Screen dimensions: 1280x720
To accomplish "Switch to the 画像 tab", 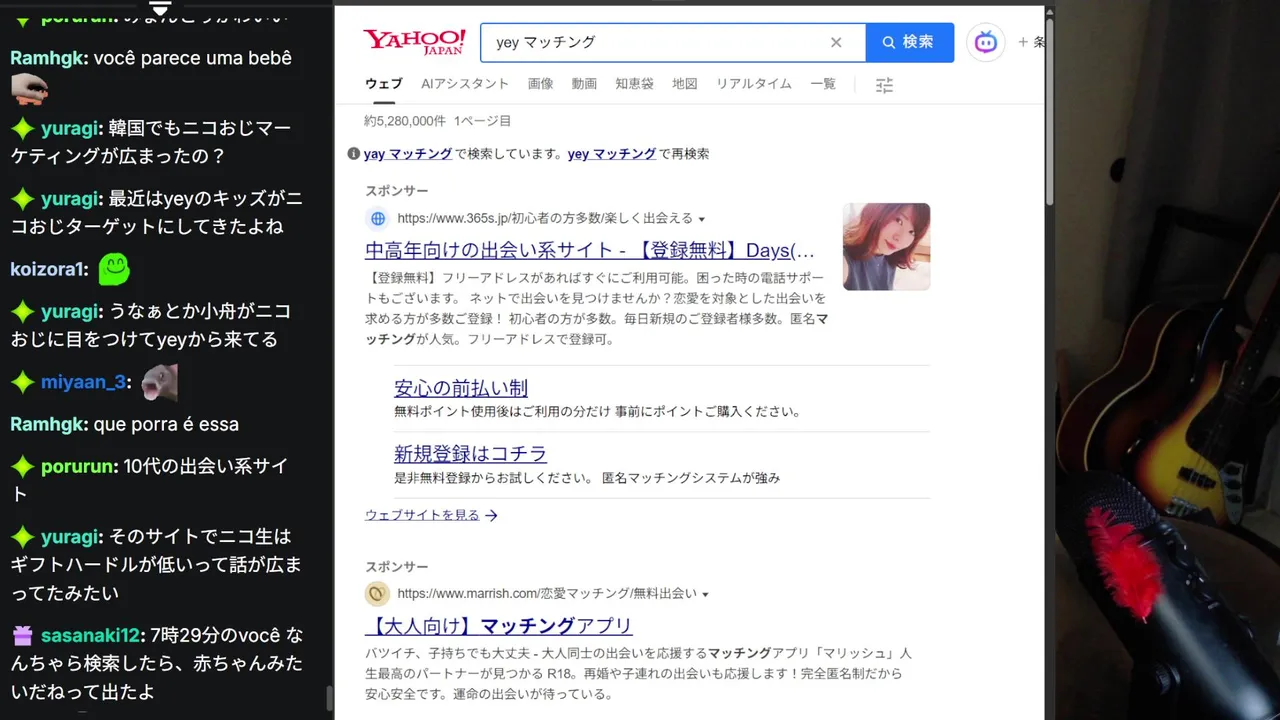I will 540,84.
